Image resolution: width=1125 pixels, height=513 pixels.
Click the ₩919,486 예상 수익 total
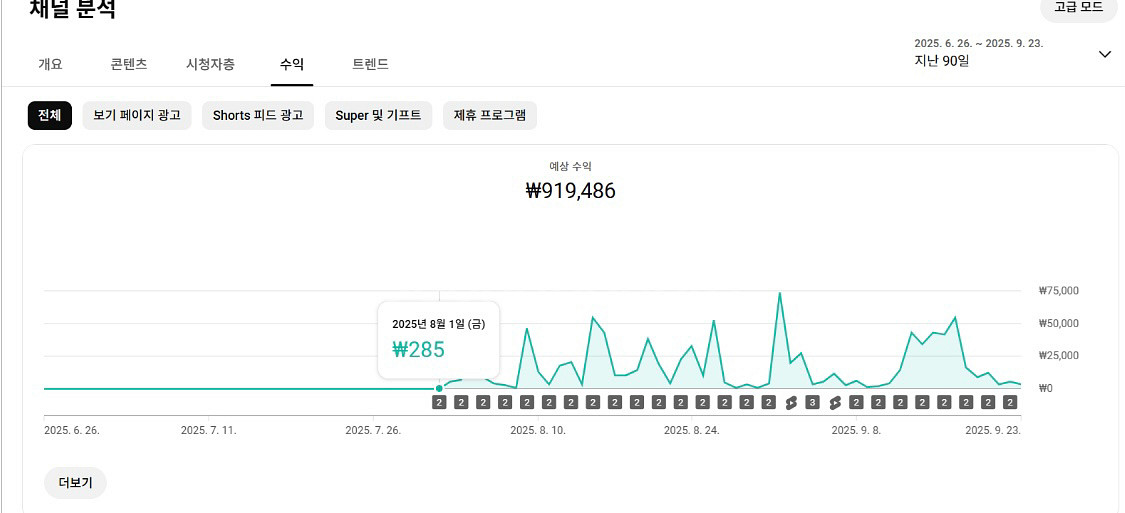click(x=571, y=191)
